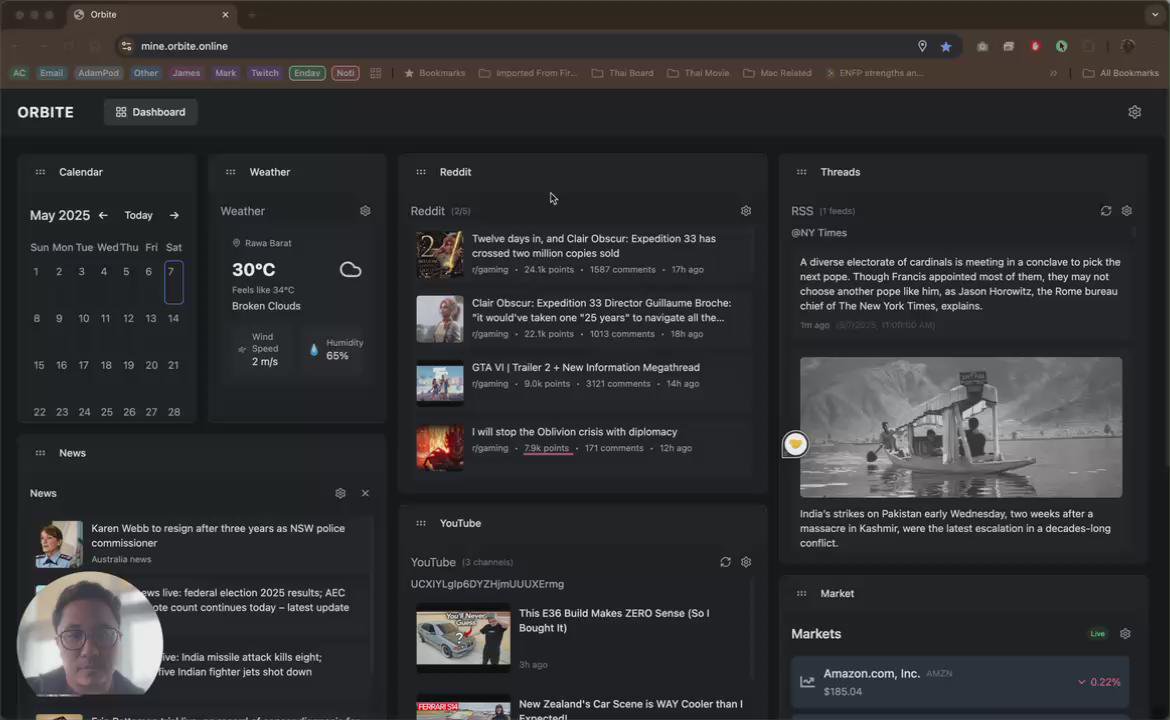Screen dimensions: 1170x720
Task: Select the Amazon.com, Inc. market row
Action: click(x=960, y=682)
